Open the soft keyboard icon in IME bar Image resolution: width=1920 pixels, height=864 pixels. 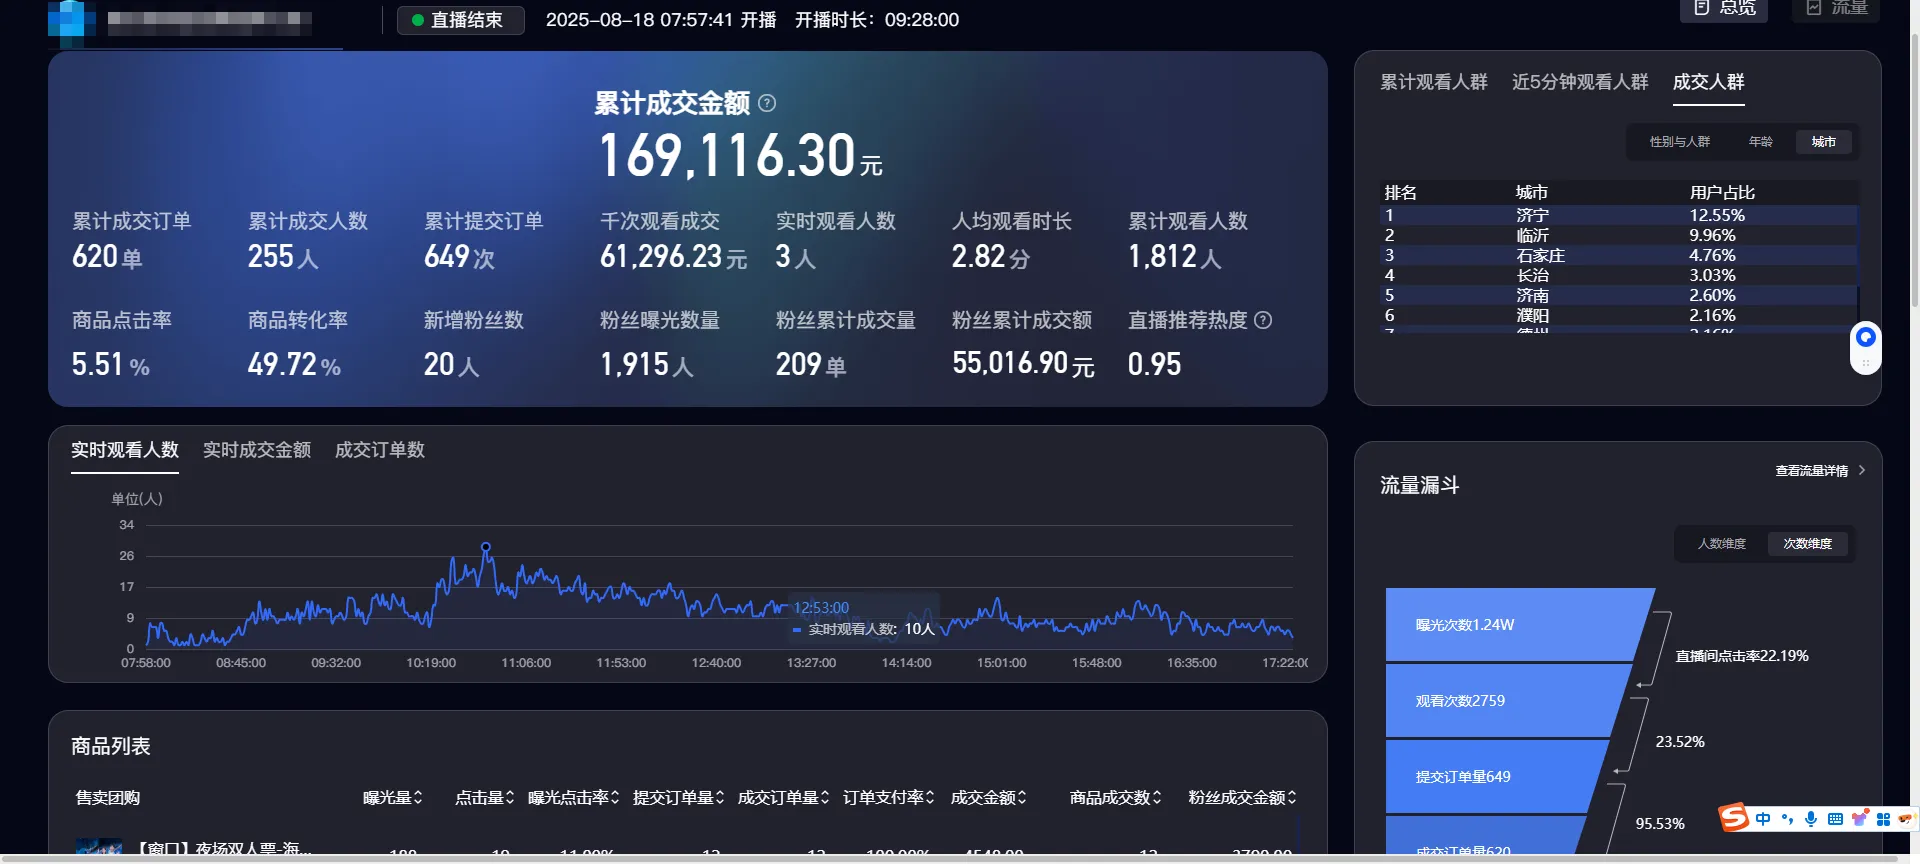coord(1835,819)
